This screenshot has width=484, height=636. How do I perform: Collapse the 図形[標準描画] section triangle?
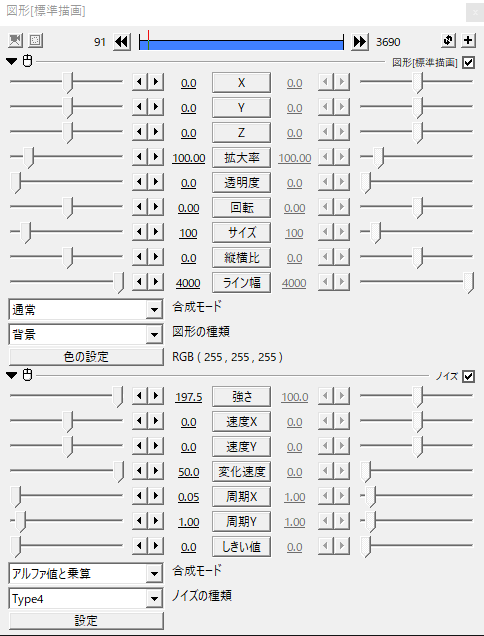[12, 62]
